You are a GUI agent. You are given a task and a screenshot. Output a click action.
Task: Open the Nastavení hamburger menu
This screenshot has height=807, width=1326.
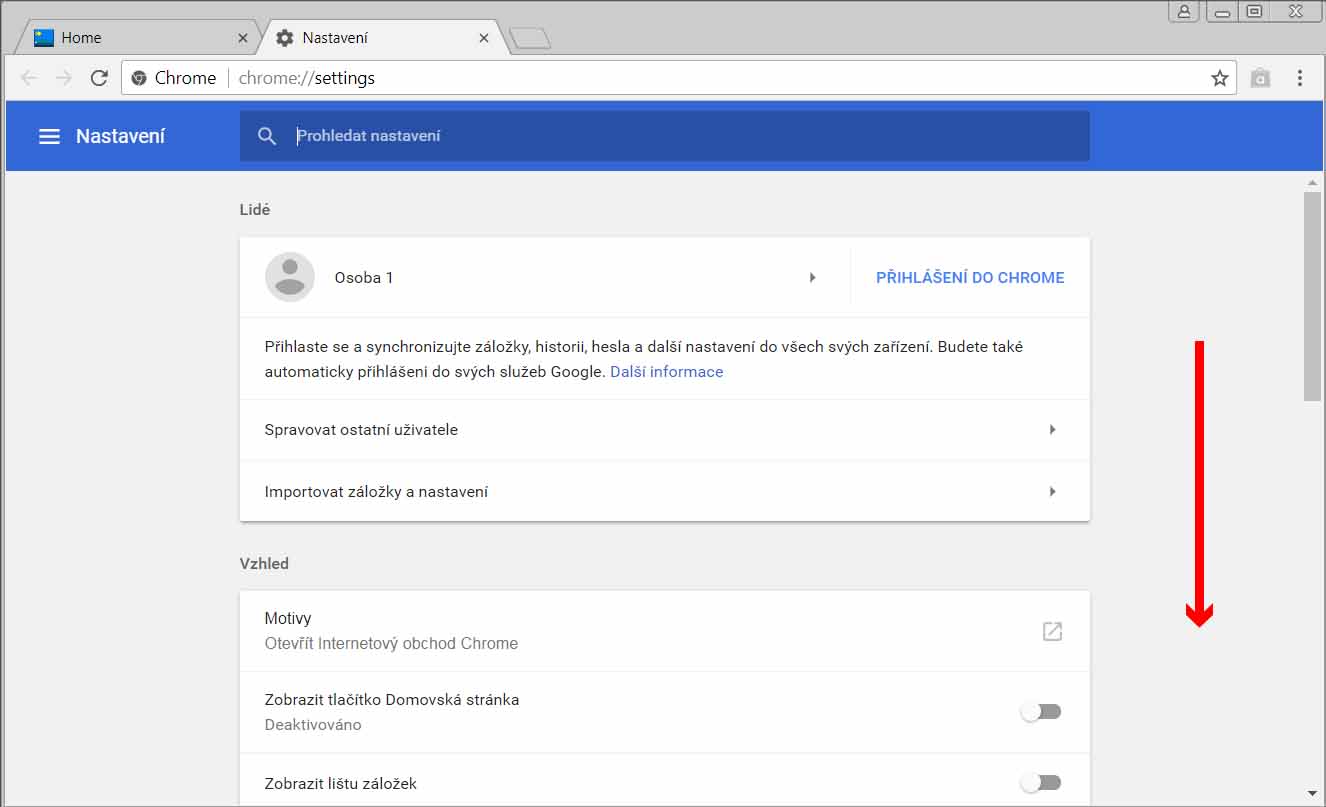coord(49,136)
